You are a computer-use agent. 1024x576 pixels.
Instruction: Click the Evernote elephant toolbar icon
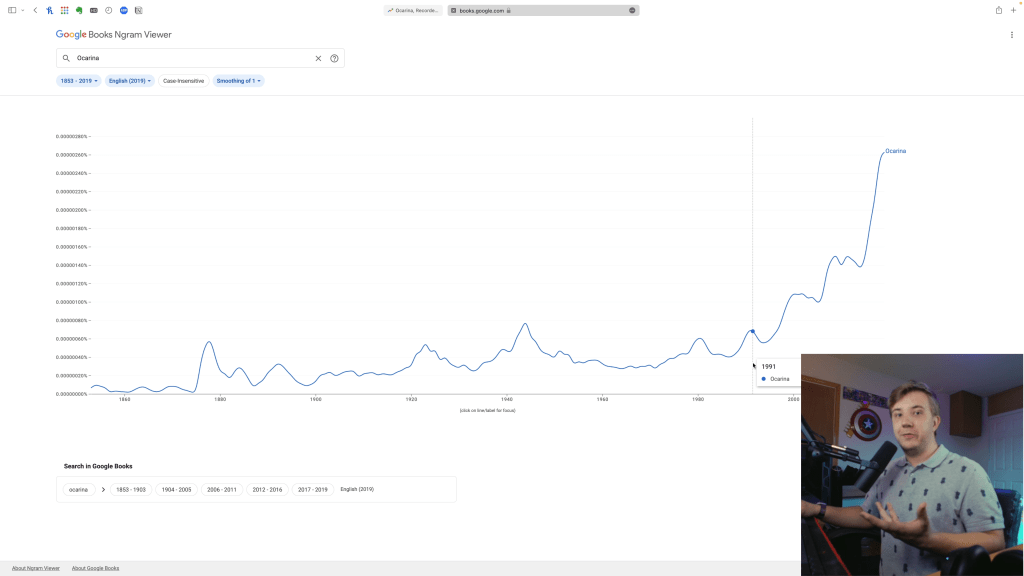(x=79, y=10)
